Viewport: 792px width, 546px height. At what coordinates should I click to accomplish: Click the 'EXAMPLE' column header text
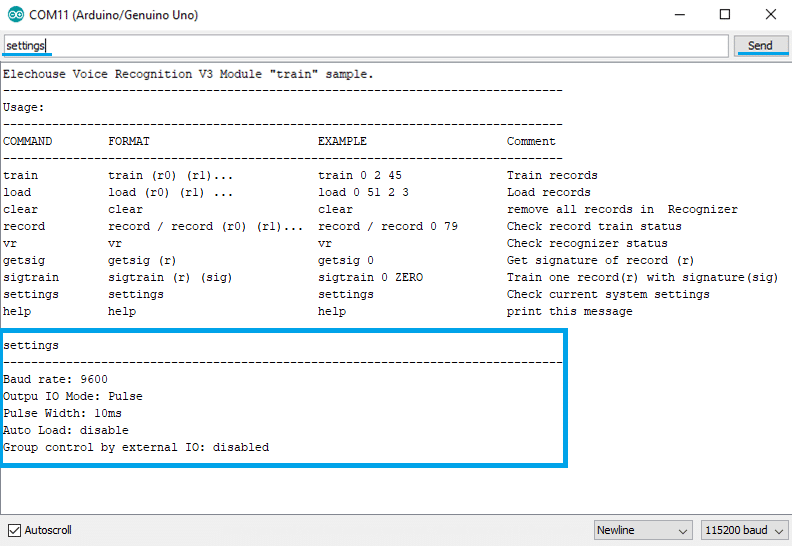click(x=342, y=141)
